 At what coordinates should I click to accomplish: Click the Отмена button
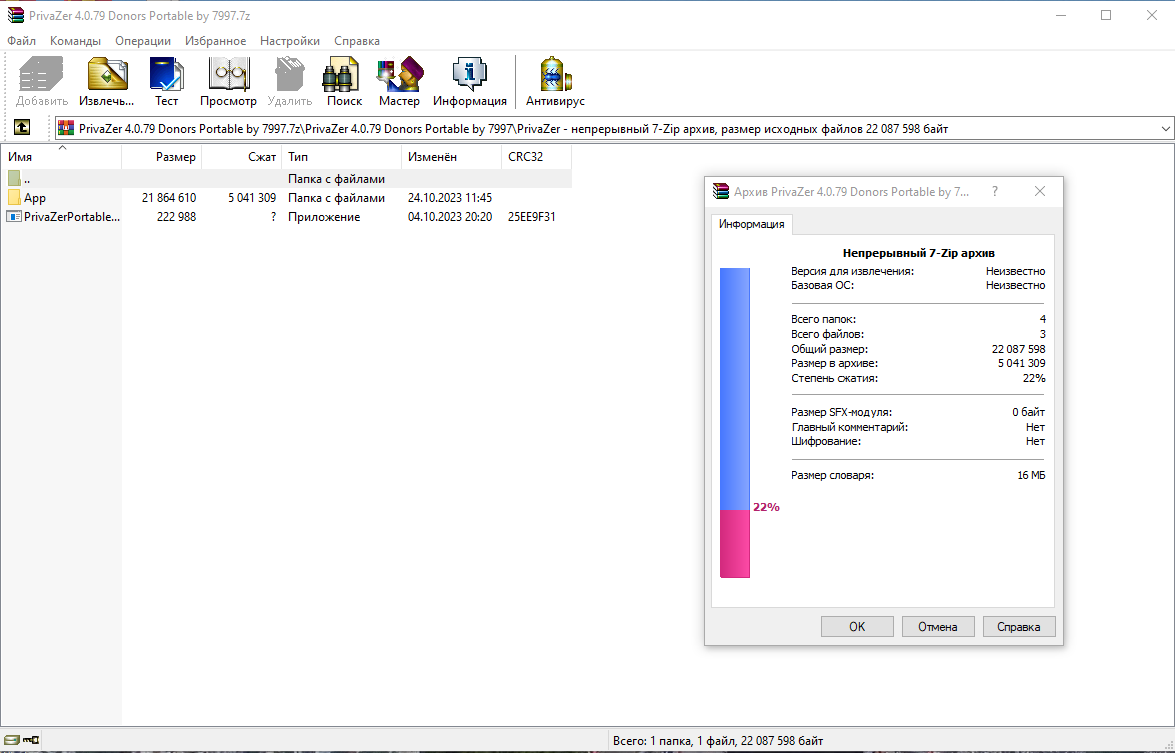(x=937, y=626)
